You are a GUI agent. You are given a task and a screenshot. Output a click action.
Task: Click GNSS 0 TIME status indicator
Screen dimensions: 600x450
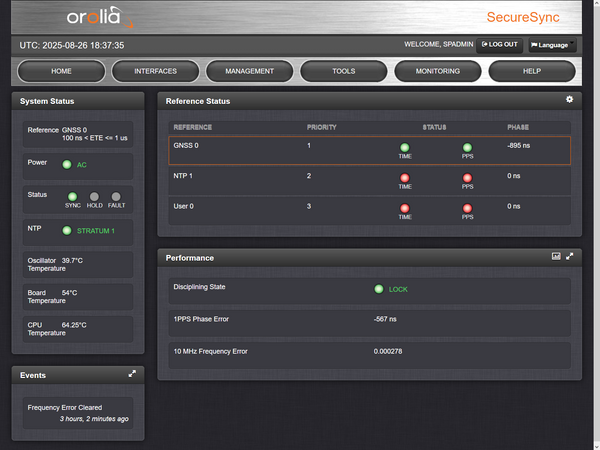404,147
